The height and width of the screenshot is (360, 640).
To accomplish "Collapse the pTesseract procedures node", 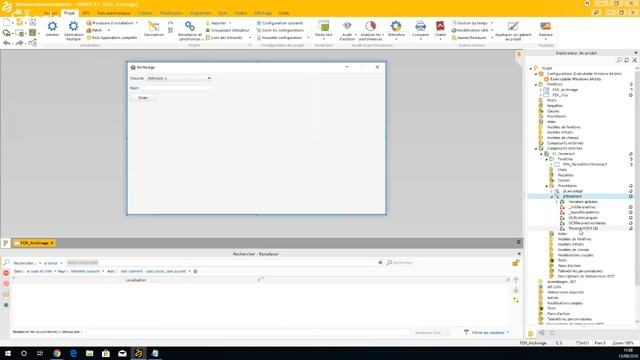I will pos(552,196).
